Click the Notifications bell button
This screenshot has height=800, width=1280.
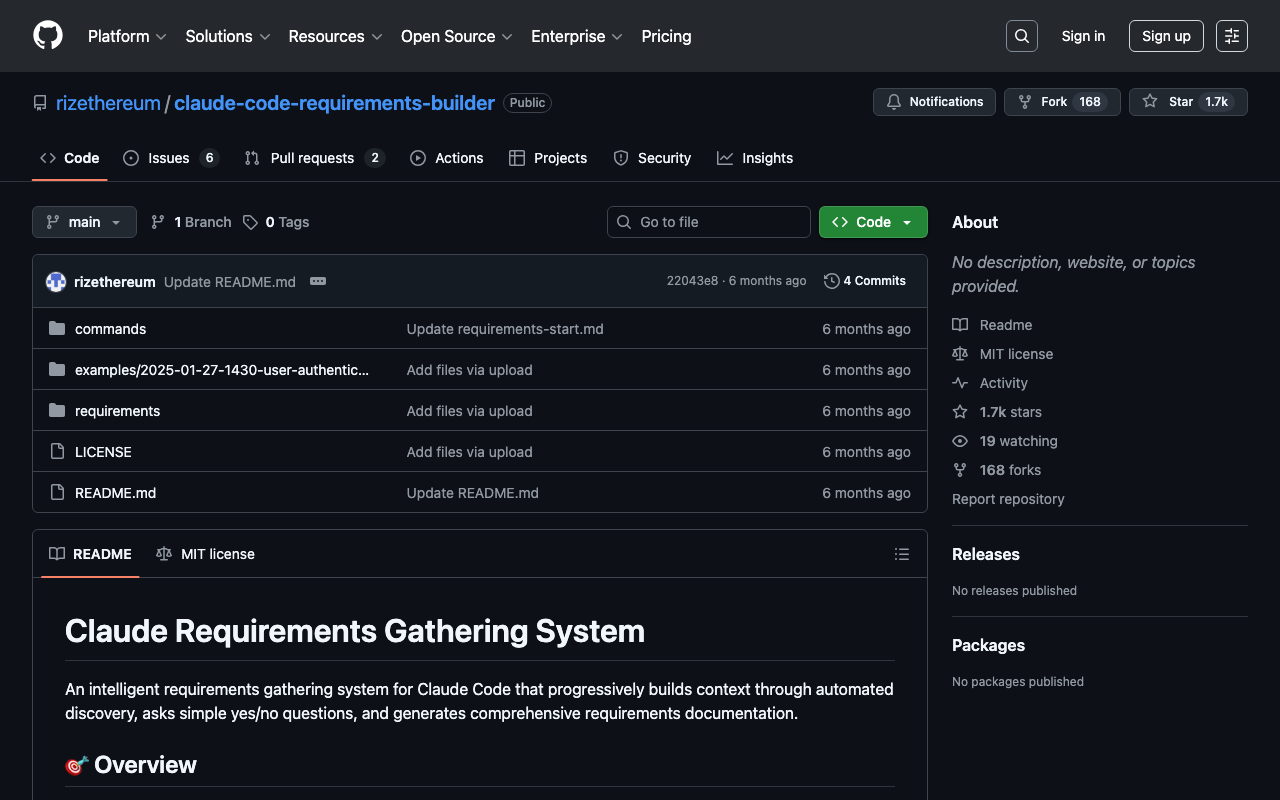pyautogui.click(x=934, y=102)
